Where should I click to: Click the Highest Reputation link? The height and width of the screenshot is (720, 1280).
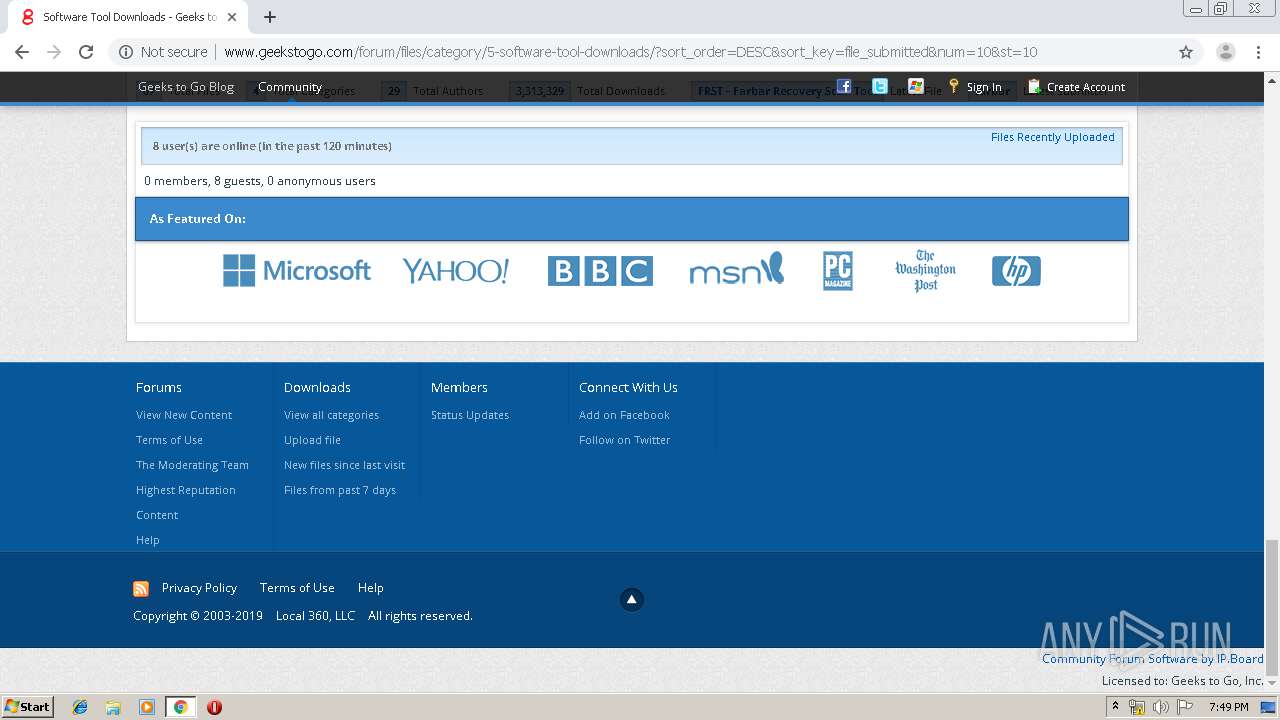click(x=186, y=490)
